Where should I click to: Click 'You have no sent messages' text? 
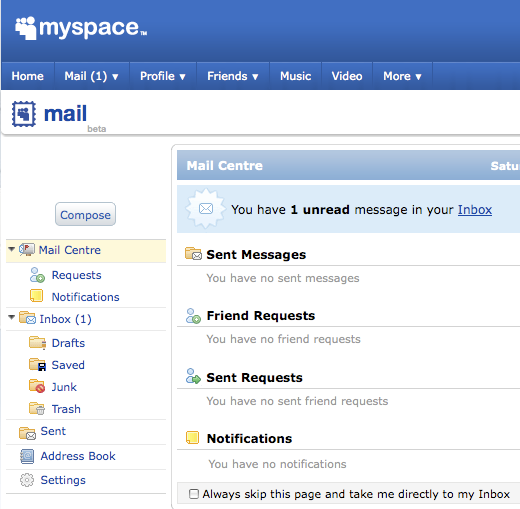coord(283,278)
